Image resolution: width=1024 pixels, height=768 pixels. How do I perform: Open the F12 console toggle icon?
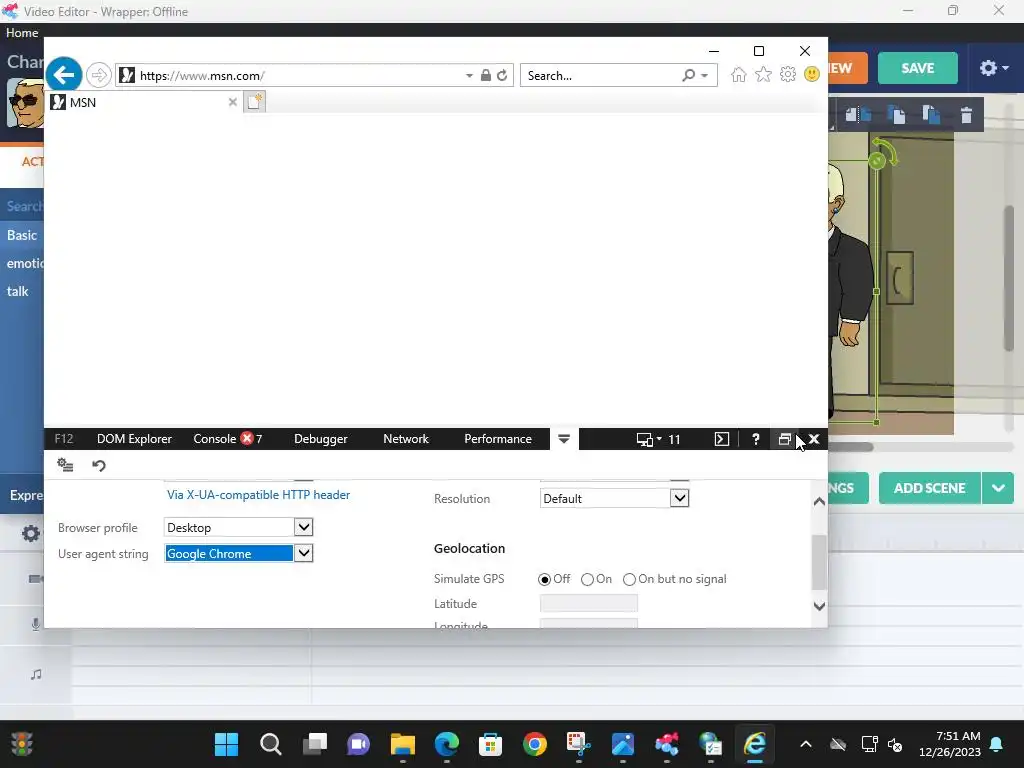[722, 439]
